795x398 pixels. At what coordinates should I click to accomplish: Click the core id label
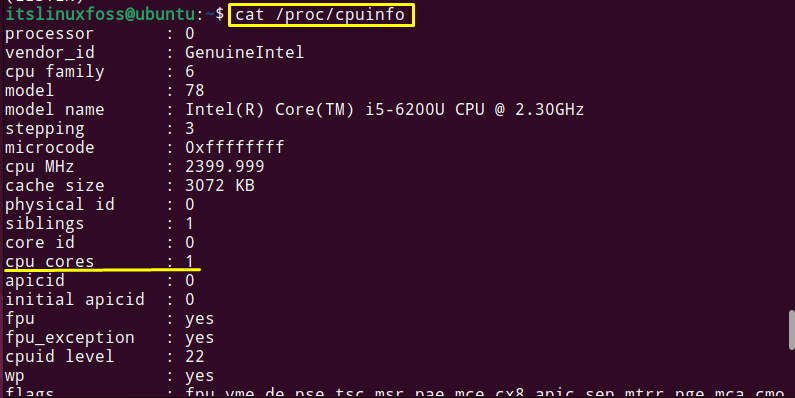[x=40, y=242]
